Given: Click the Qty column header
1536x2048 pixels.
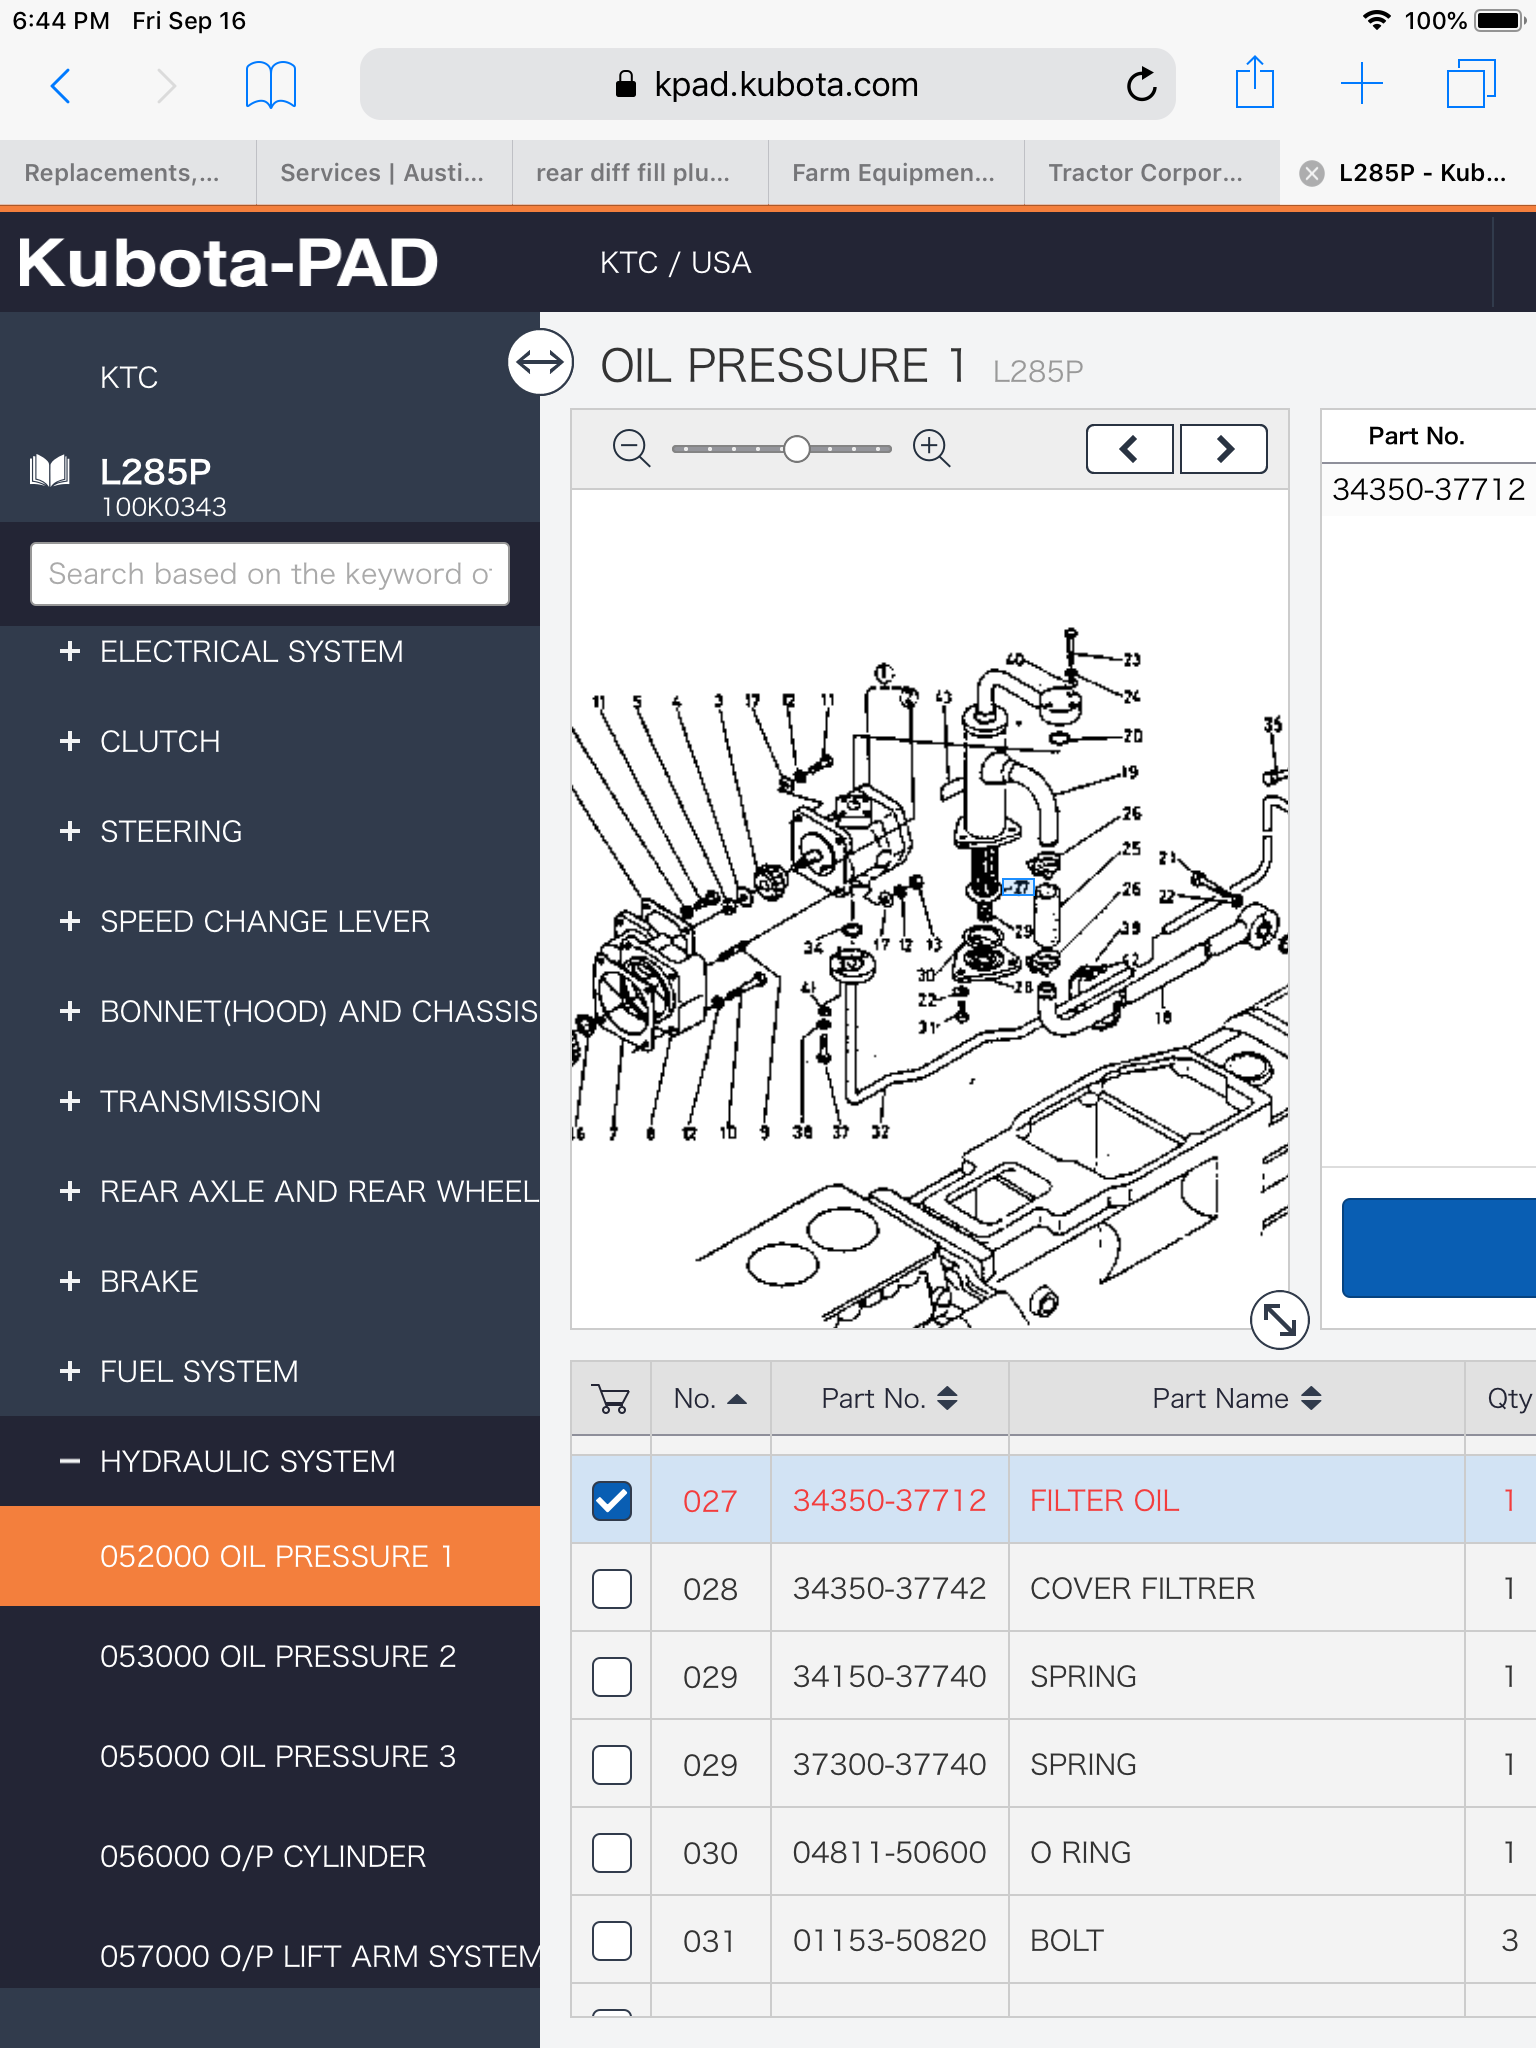Looking at the screenshot, I should pos(1508,1398).
